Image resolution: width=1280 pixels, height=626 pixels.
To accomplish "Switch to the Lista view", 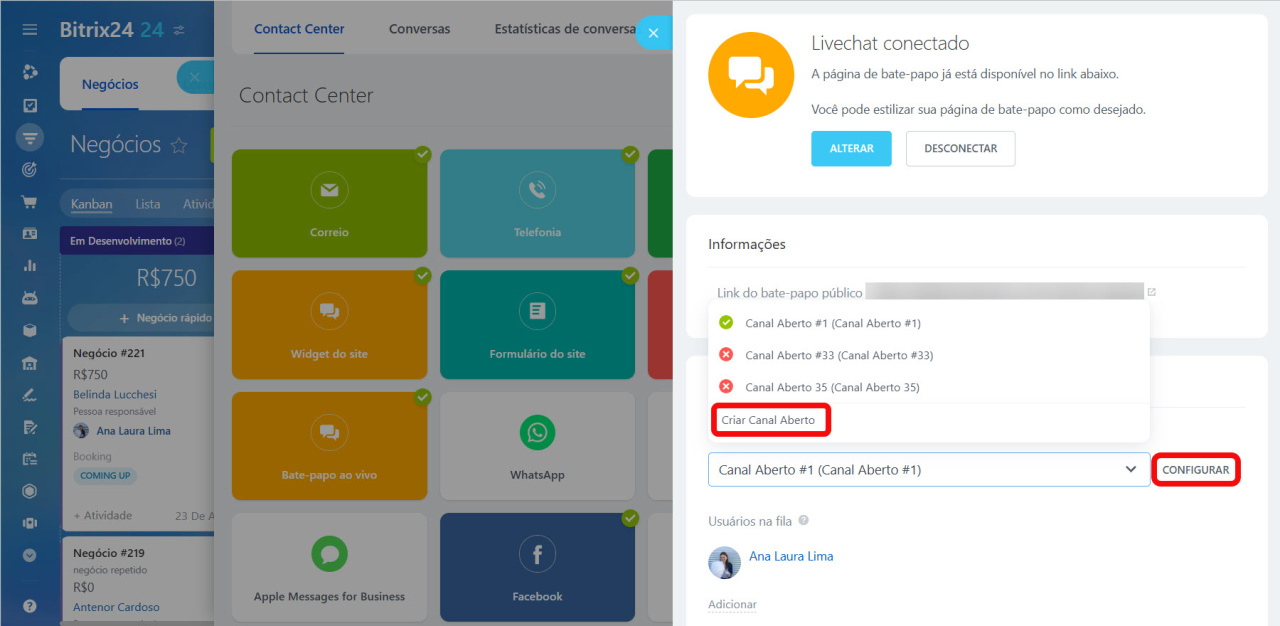I will coord(148,204).
